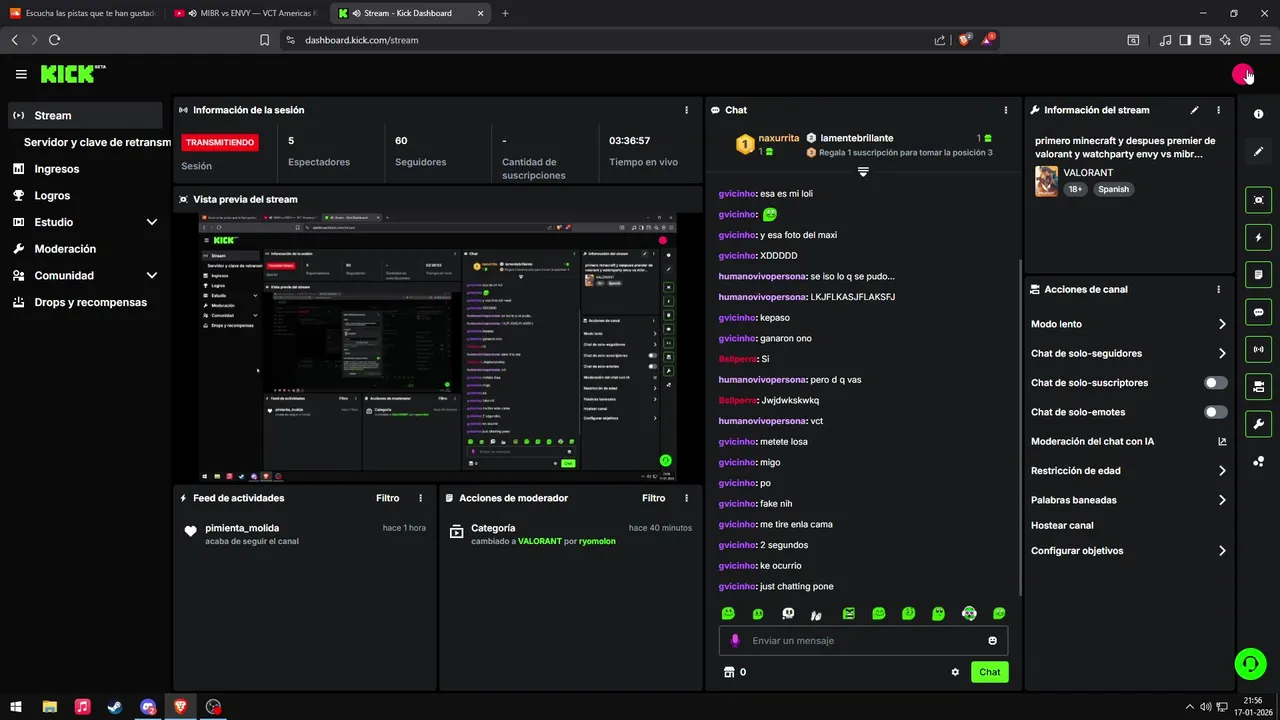Insert the angry square-face emote
This screenshot has height=720, width=1280.
849,613
